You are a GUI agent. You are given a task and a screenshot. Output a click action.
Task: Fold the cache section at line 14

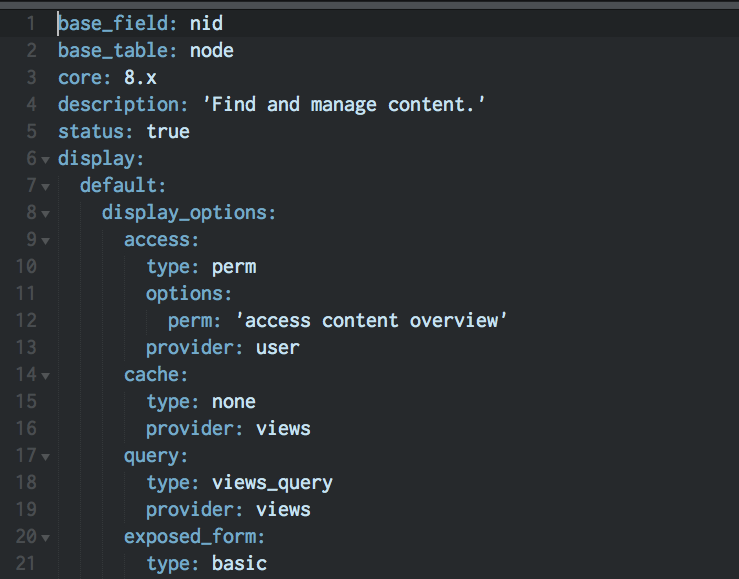pos(45,376)
